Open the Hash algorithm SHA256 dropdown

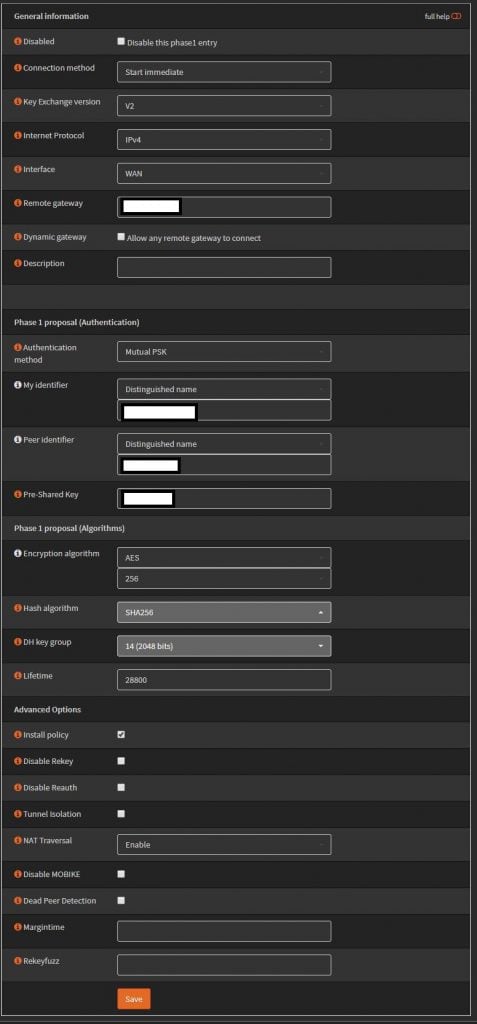(224, 613)
